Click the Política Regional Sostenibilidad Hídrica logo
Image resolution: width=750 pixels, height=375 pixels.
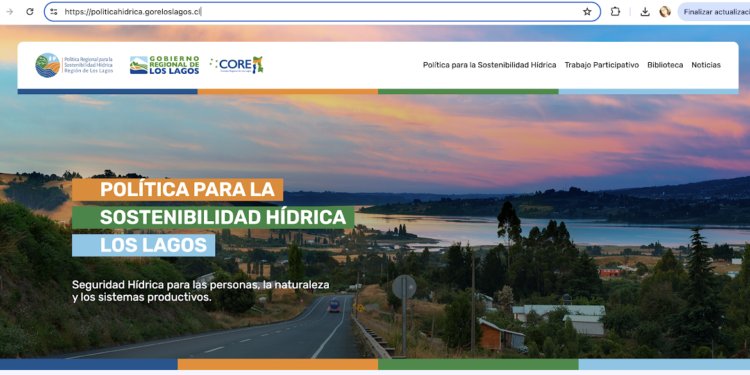coord(75,65)
